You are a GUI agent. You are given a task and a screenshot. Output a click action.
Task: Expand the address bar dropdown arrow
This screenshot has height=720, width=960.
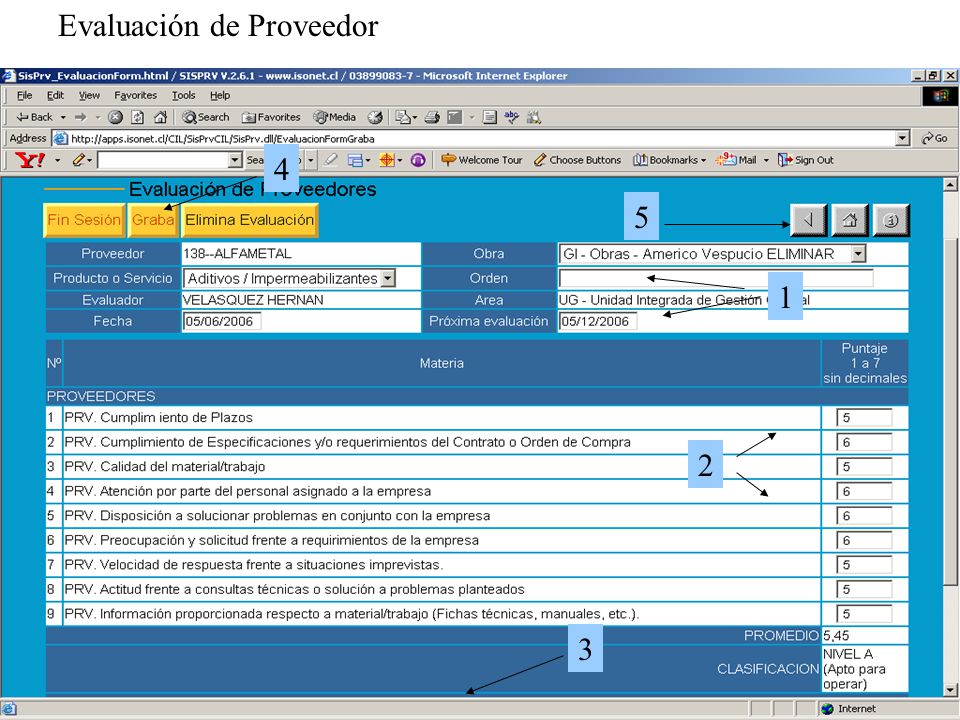pos(902,138)
